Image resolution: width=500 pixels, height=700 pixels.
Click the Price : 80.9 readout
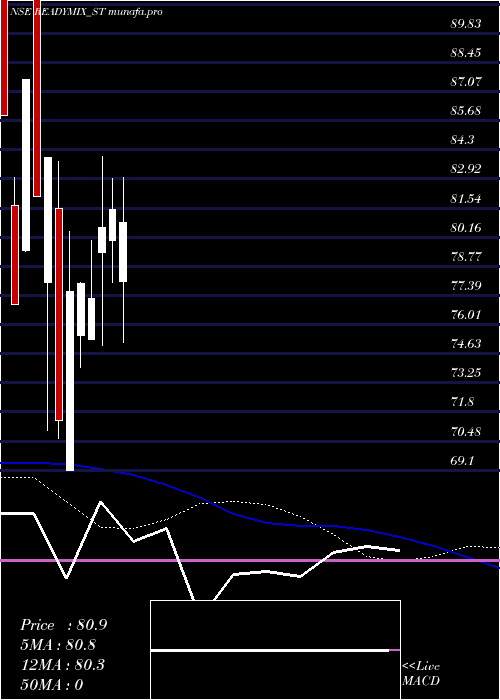pos(63,625)
